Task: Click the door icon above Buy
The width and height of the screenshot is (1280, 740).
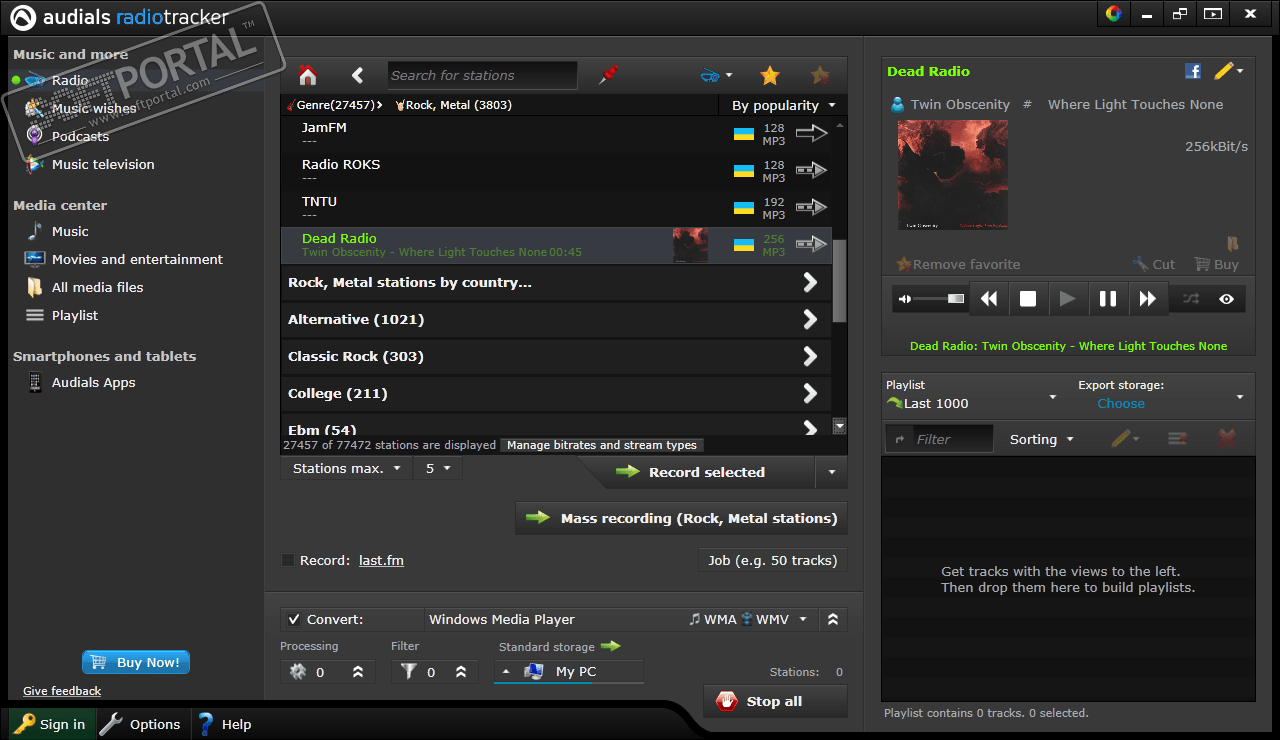Action: [x=1233, y=244]
